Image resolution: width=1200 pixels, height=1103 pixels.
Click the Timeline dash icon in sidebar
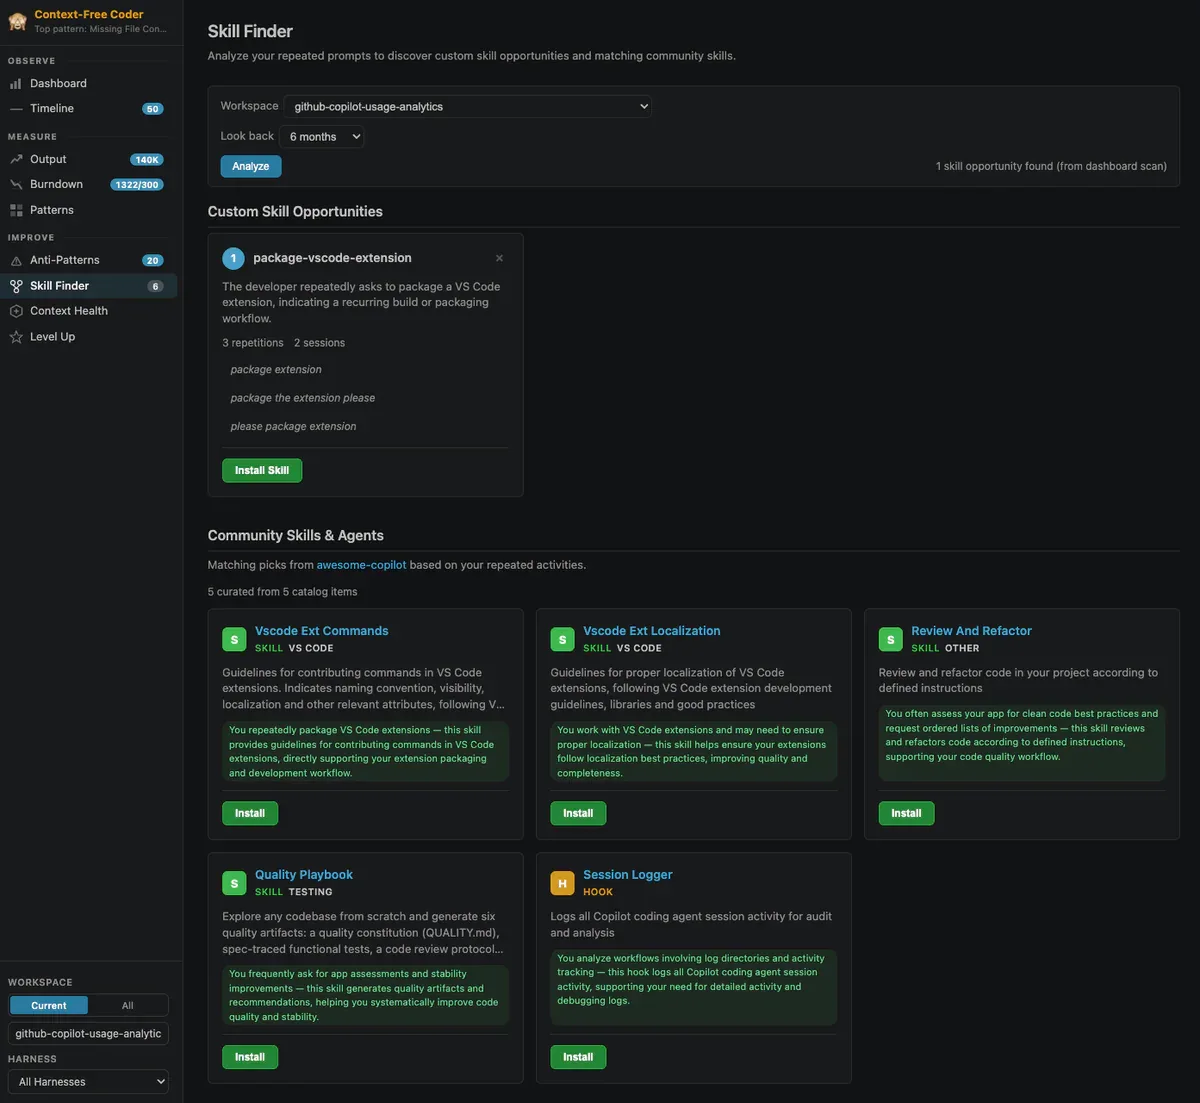pyautogui.click(x=16, y=109)
